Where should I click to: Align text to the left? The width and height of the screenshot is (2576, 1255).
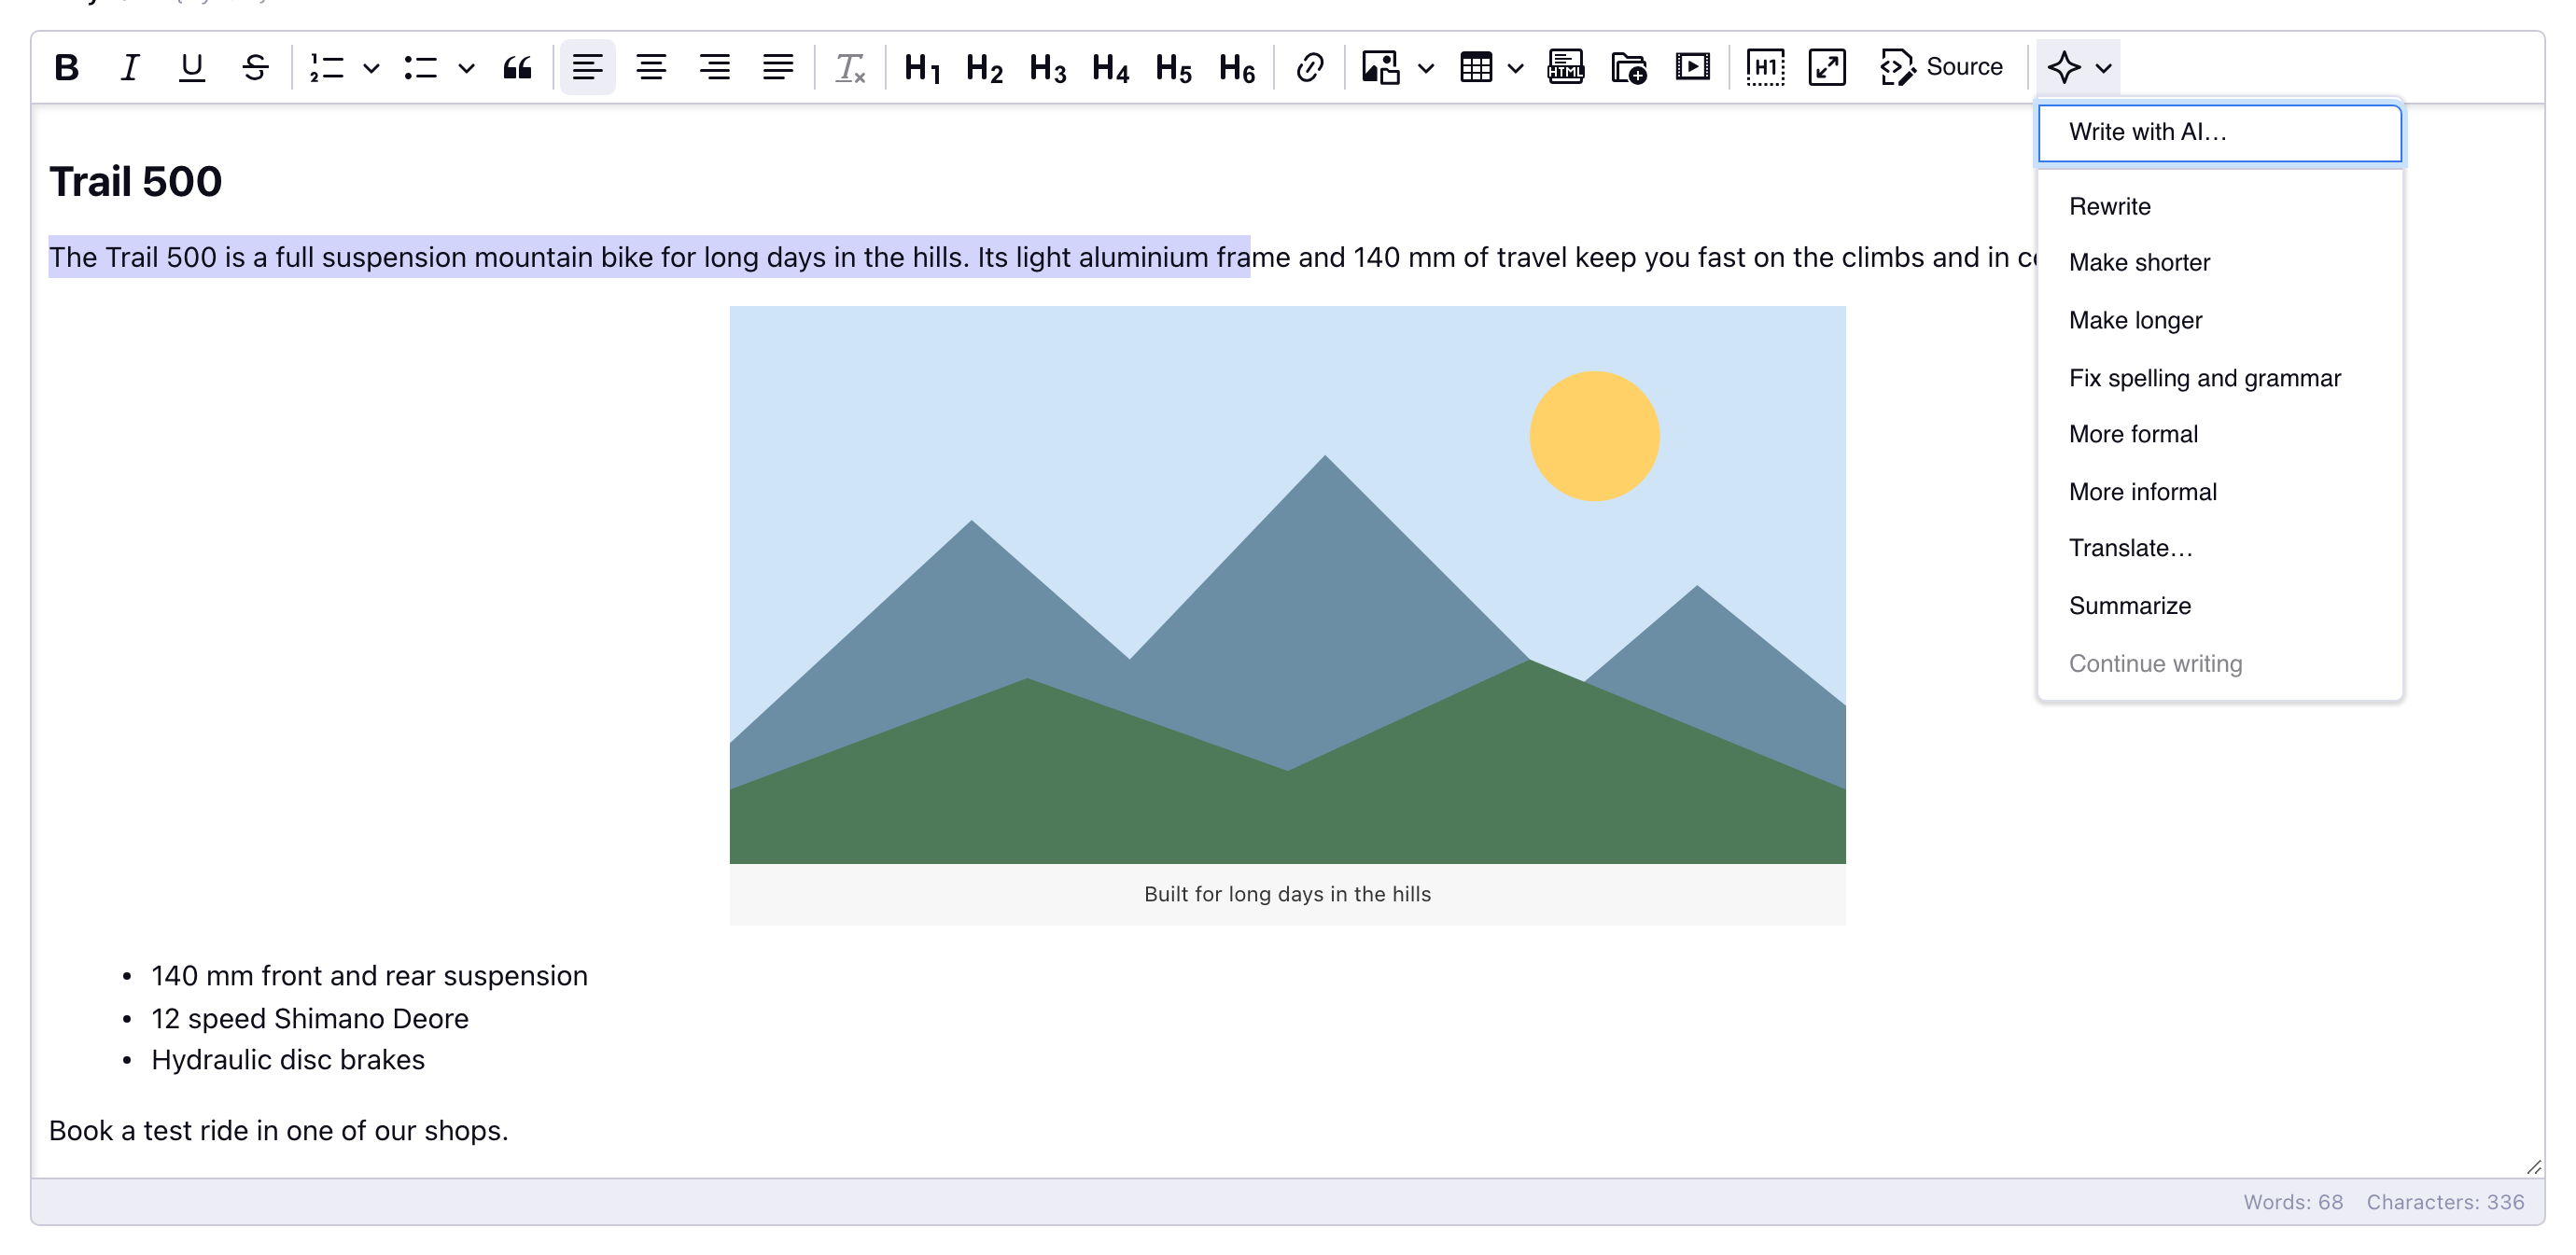pos(587,67)
